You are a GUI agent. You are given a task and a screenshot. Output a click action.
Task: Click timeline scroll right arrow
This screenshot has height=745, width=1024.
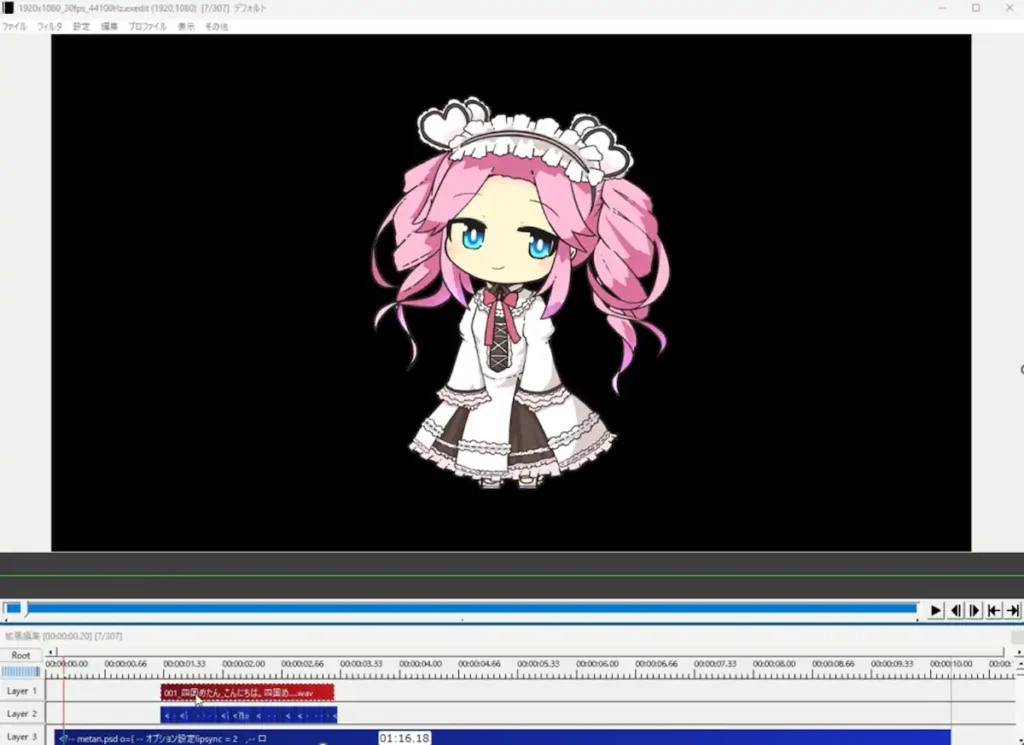point(1018,652)
